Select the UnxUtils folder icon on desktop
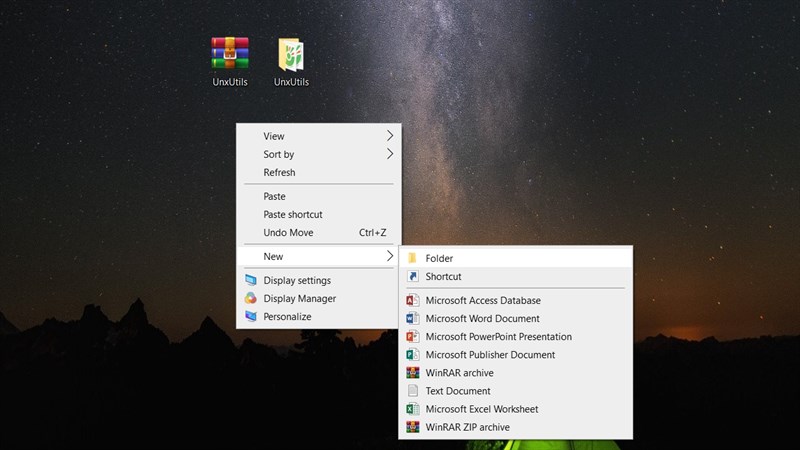Image resolution: width=800 pixels, height=450 pixels. pyautogui.click(x=291, y=55)
